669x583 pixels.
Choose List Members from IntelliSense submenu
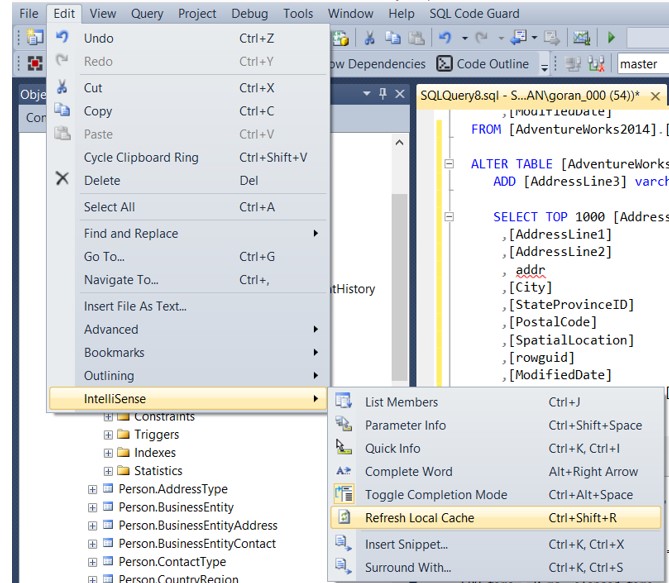496,402
